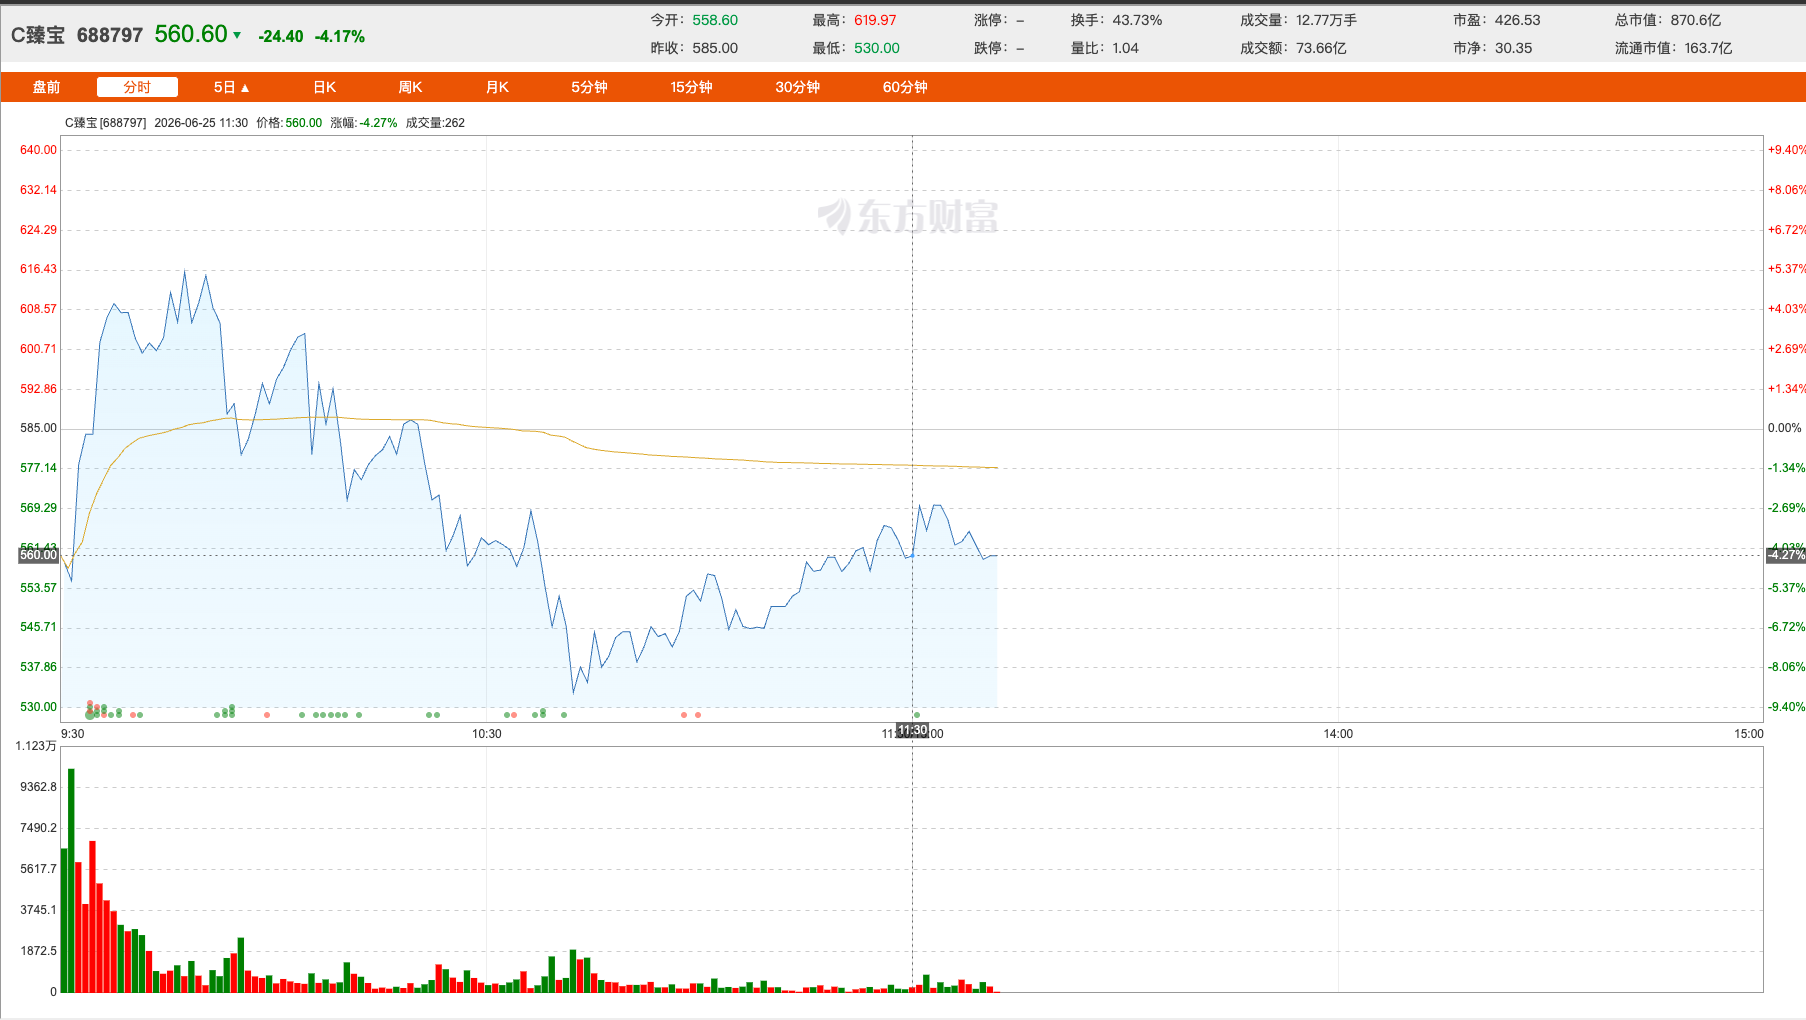This screenshot has height=1020, width=1806.
Task: Click the highlighted -4.27% crosshair label on right axis
Action: pyautogui.click(x=1786, y=555)
